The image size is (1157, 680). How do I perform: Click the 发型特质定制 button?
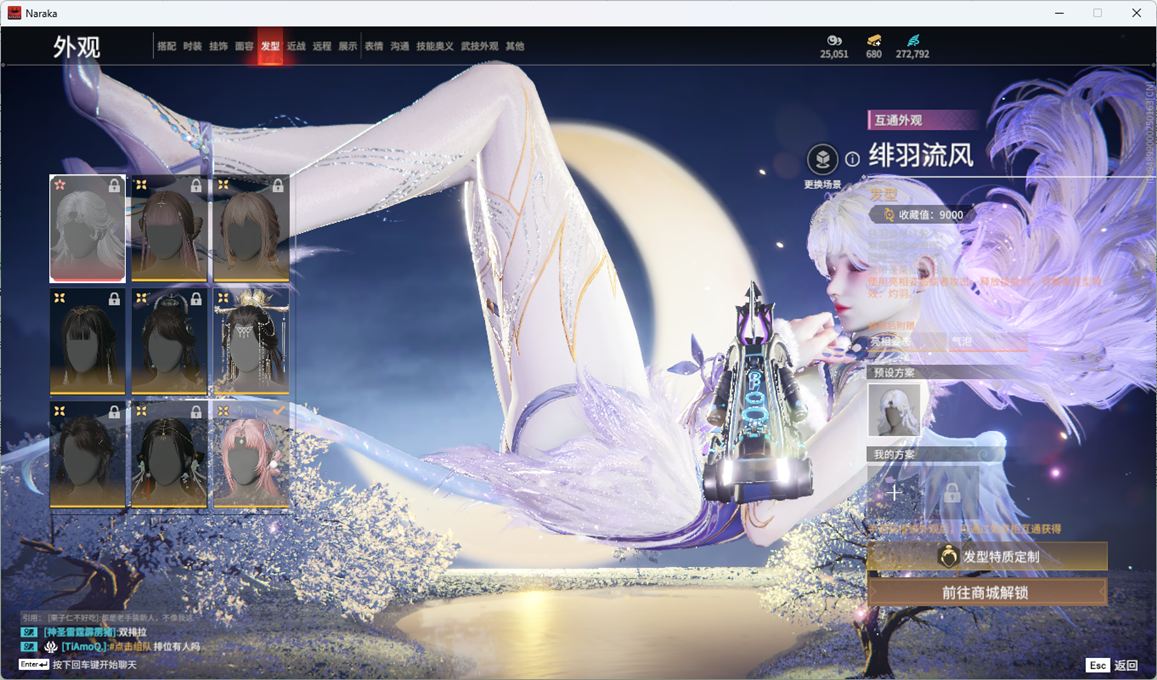[x=987, y=556]
